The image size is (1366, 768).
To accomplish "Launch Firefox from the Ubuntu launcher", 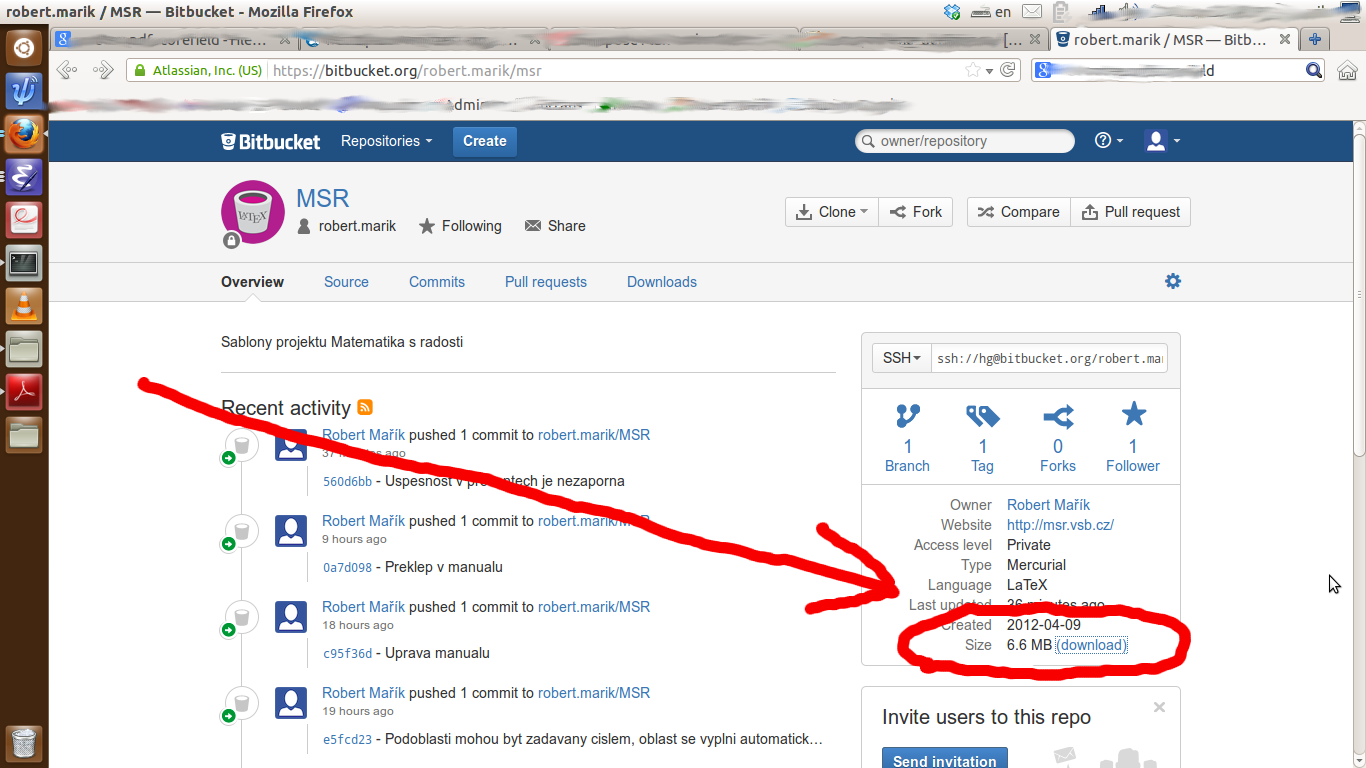I will coord(24,134).
